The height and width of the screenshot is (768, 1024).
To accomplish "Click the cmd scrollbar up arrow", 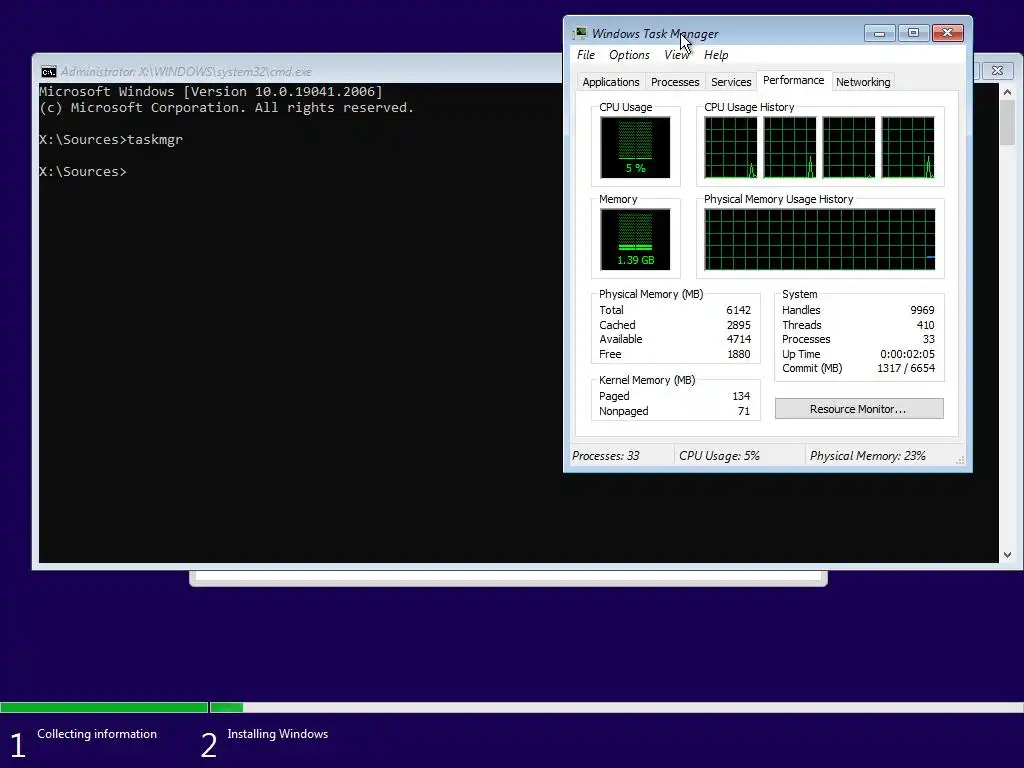I will tap(1007, 92).
